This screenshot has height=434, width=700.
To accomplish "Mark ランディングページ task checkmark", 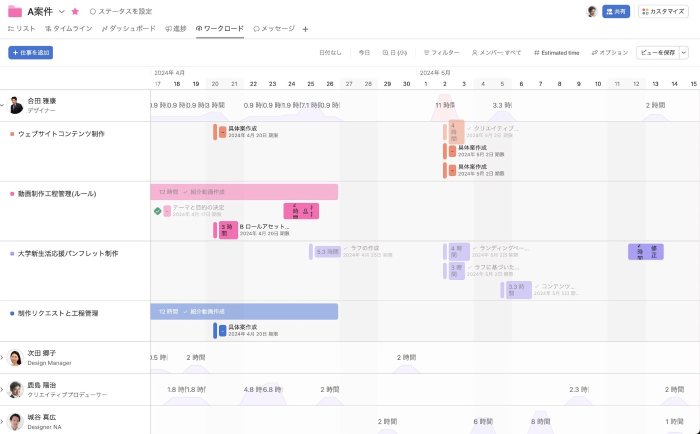I will tap(475, 247).
